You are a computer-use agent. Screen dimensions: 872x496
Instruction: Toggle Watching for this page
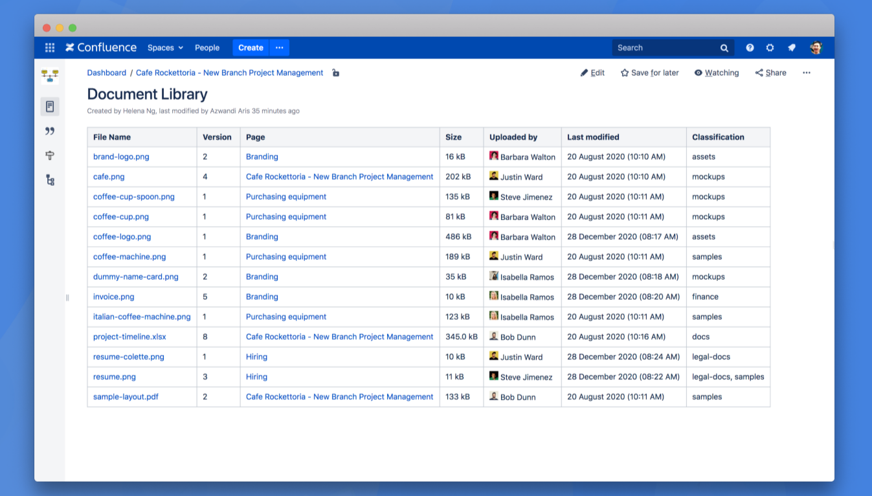pos(716,73)
